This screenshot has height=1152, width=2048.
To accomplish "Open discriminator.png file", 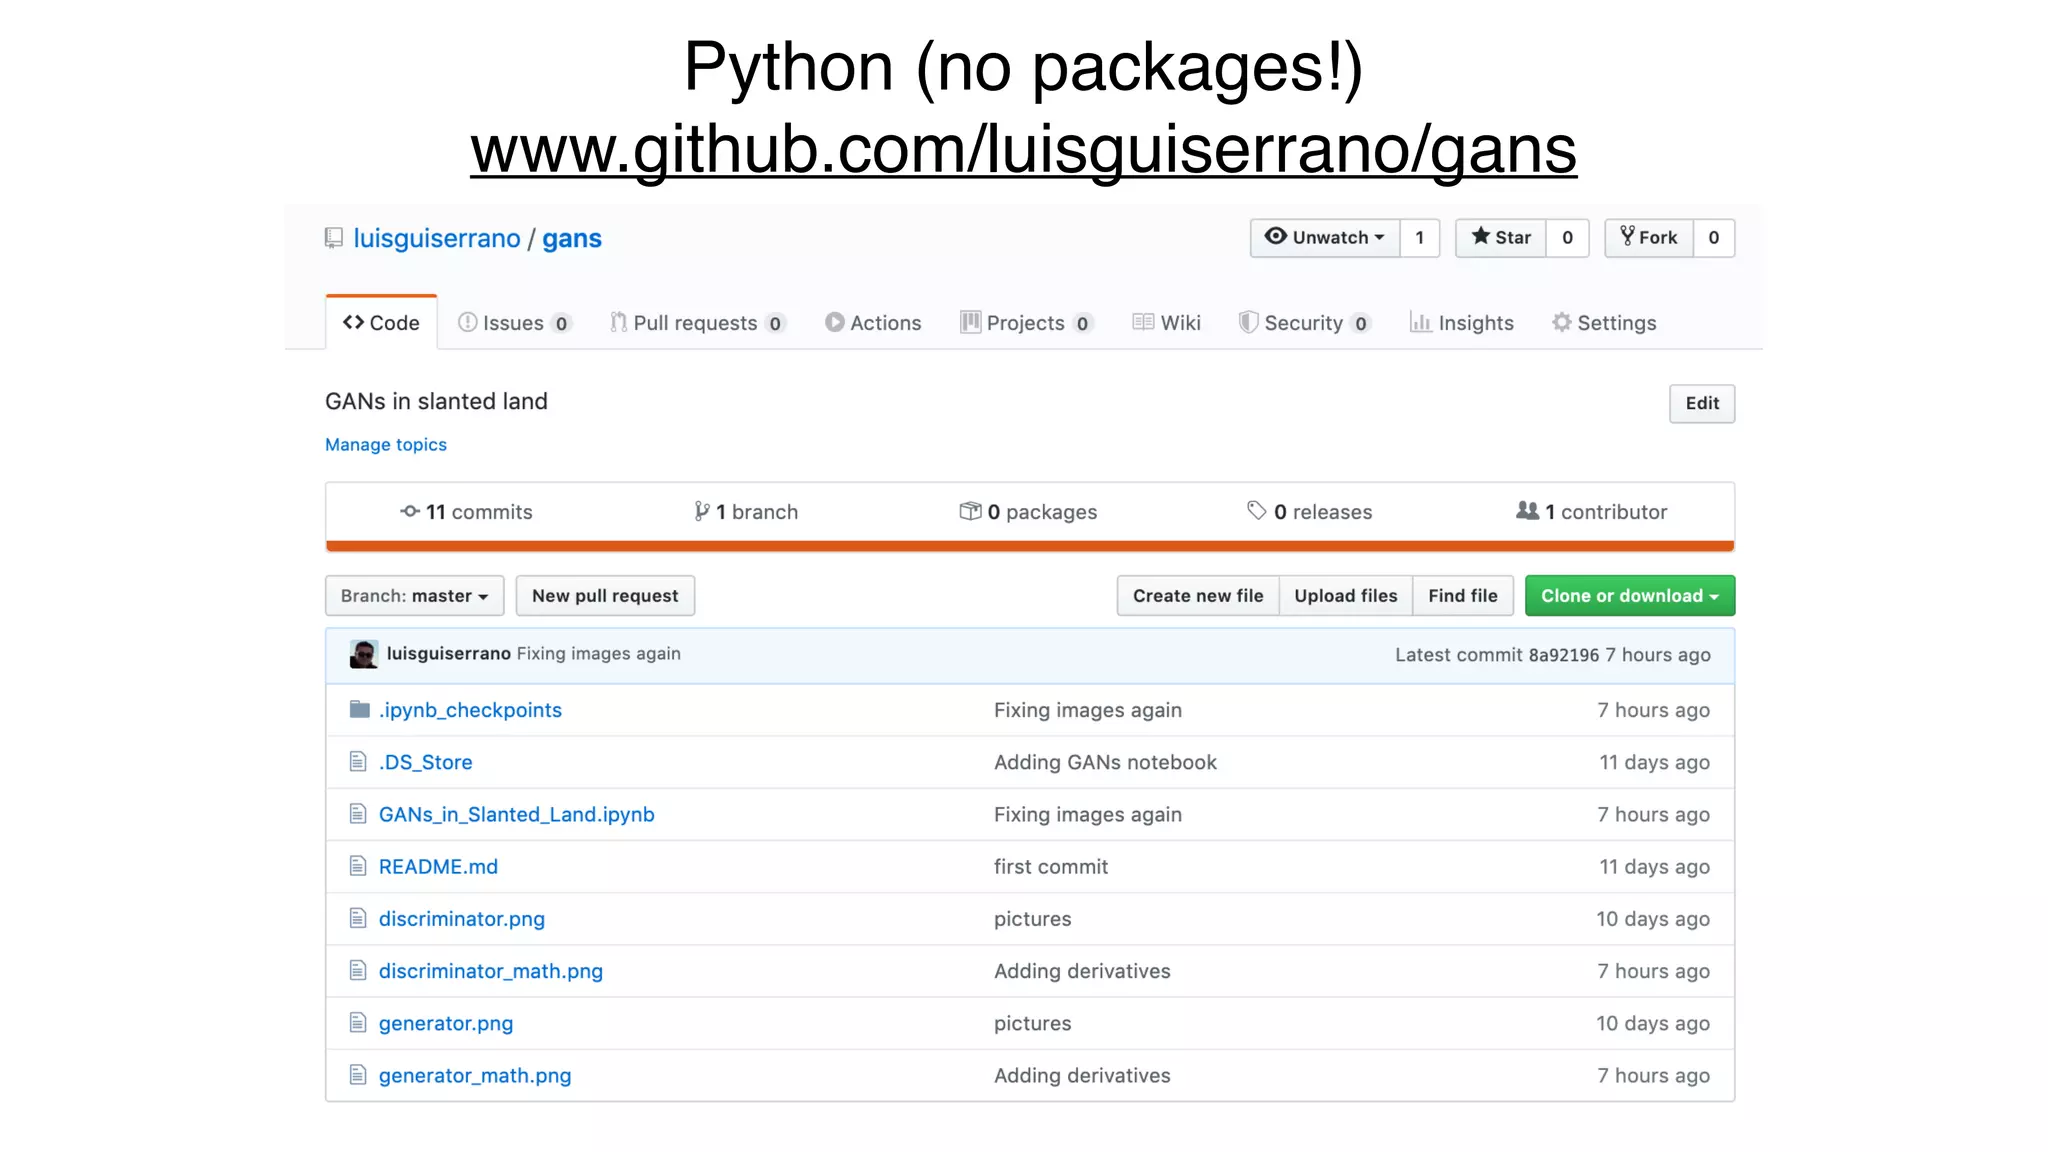I will point(461,919).
